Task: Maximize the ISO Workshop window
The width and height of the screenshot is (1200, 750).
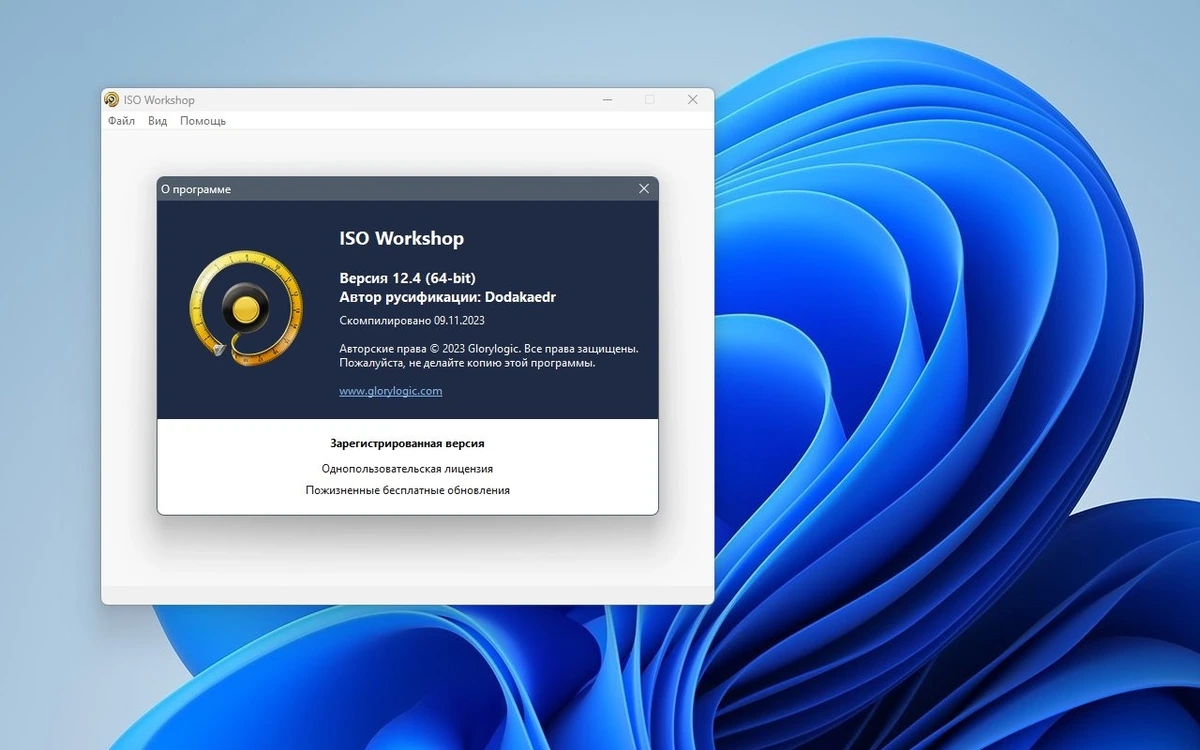Action: click(650, 100)
